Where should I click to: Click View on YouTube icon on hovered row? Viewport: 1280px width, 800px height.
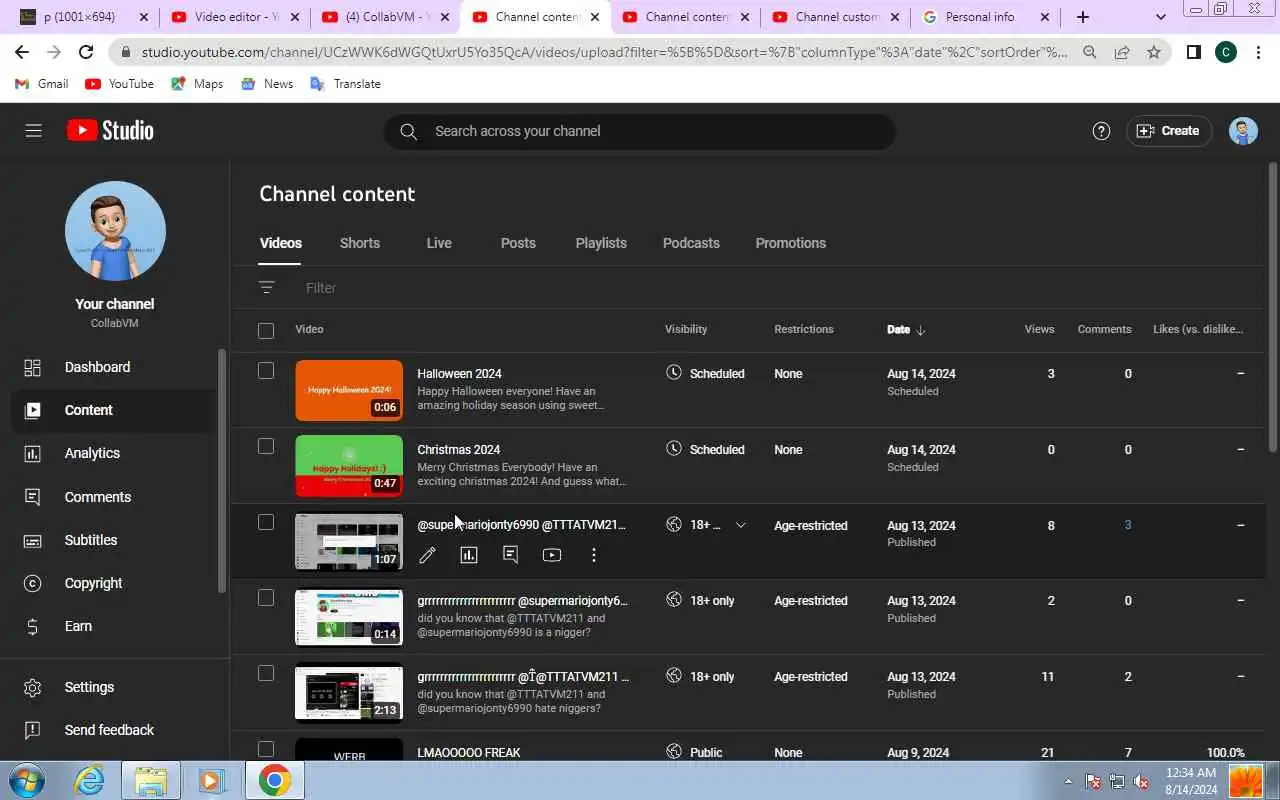click(552, 555)
